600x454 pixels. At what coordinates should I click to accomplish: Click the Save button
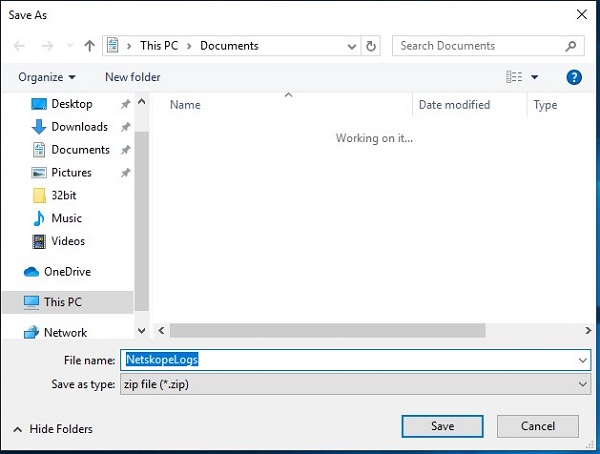[x=442, y=426]
